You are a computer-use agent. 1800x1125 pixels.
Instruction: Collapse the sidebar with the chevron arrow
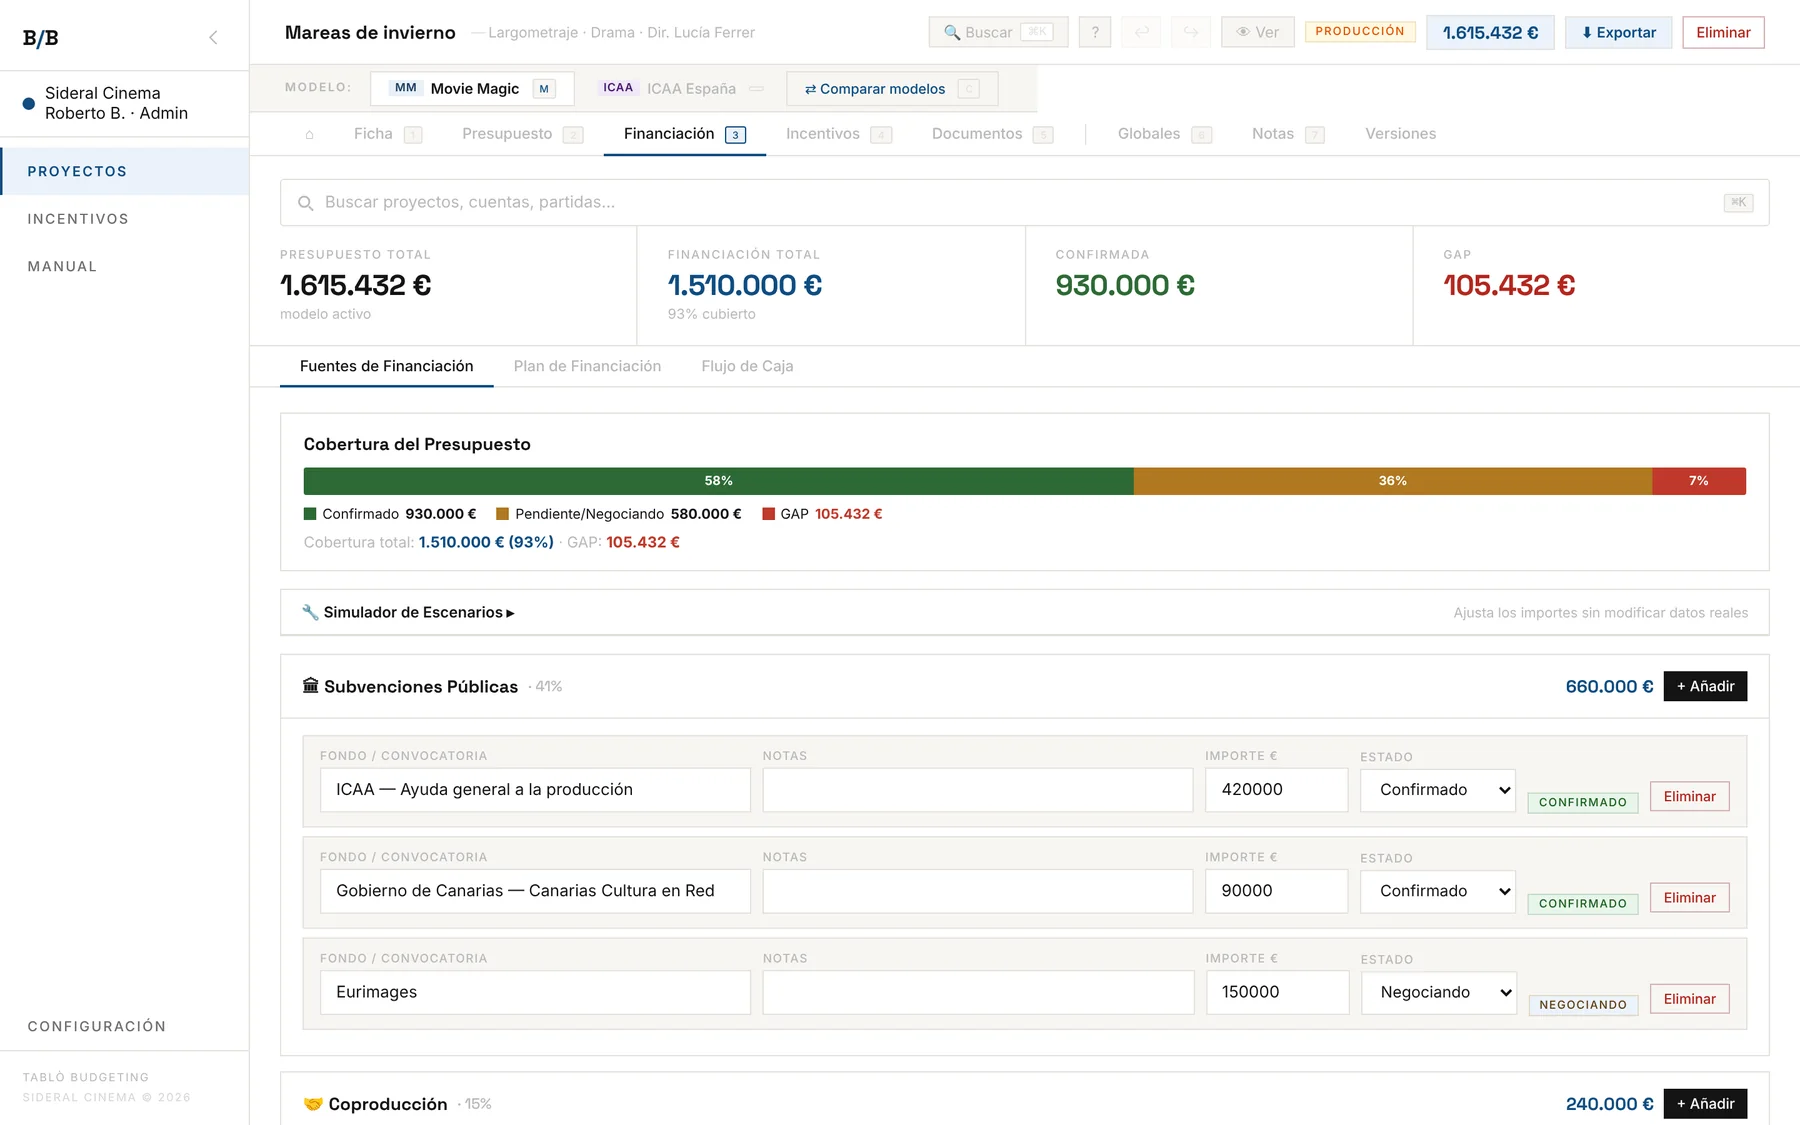click(x=213, y=38)
